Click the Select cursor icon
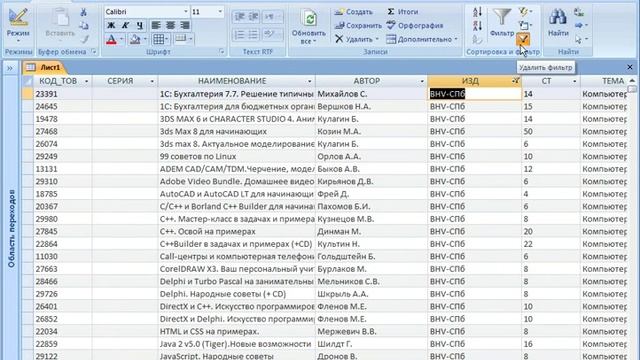640x360 pixels. tap(579, 40)
